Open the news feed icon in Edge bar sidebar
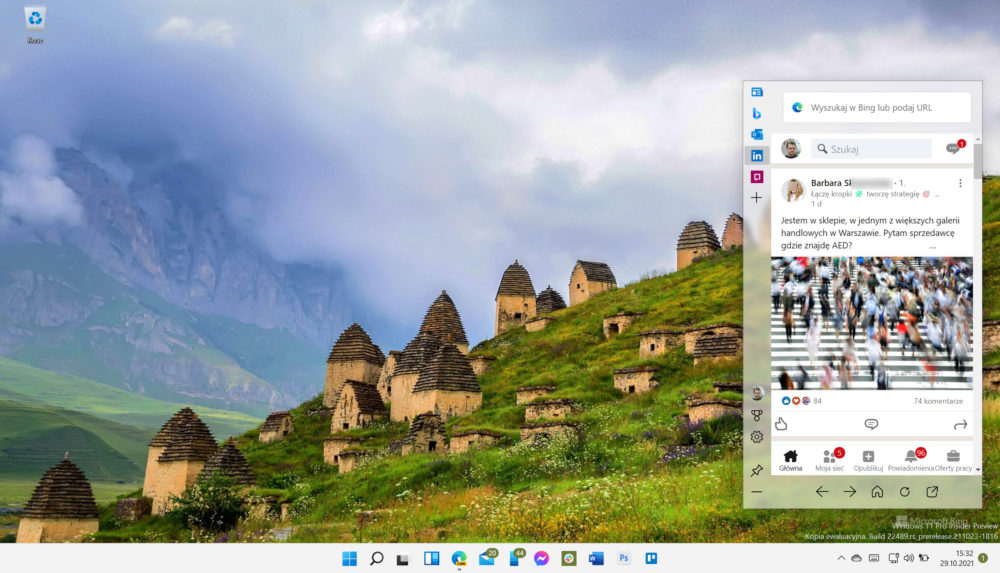Image resolution: width=1000 pixels, height=573 pixels. [756, 92]
